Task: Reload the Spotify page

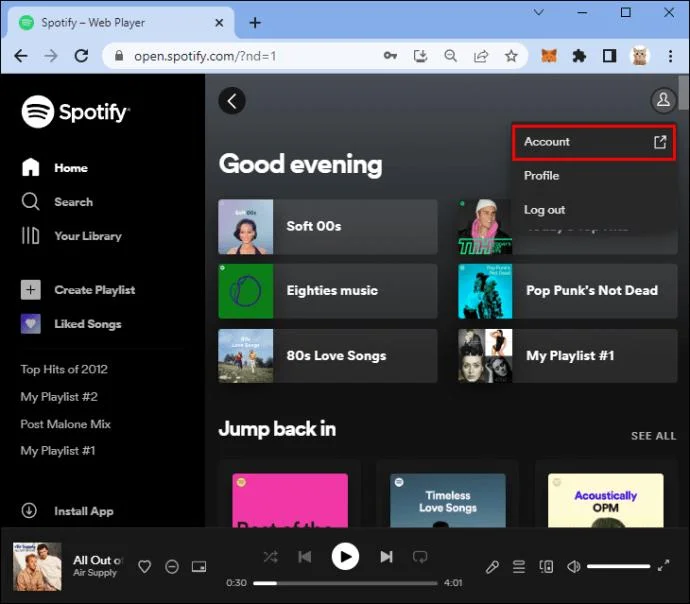Action: 81,56
